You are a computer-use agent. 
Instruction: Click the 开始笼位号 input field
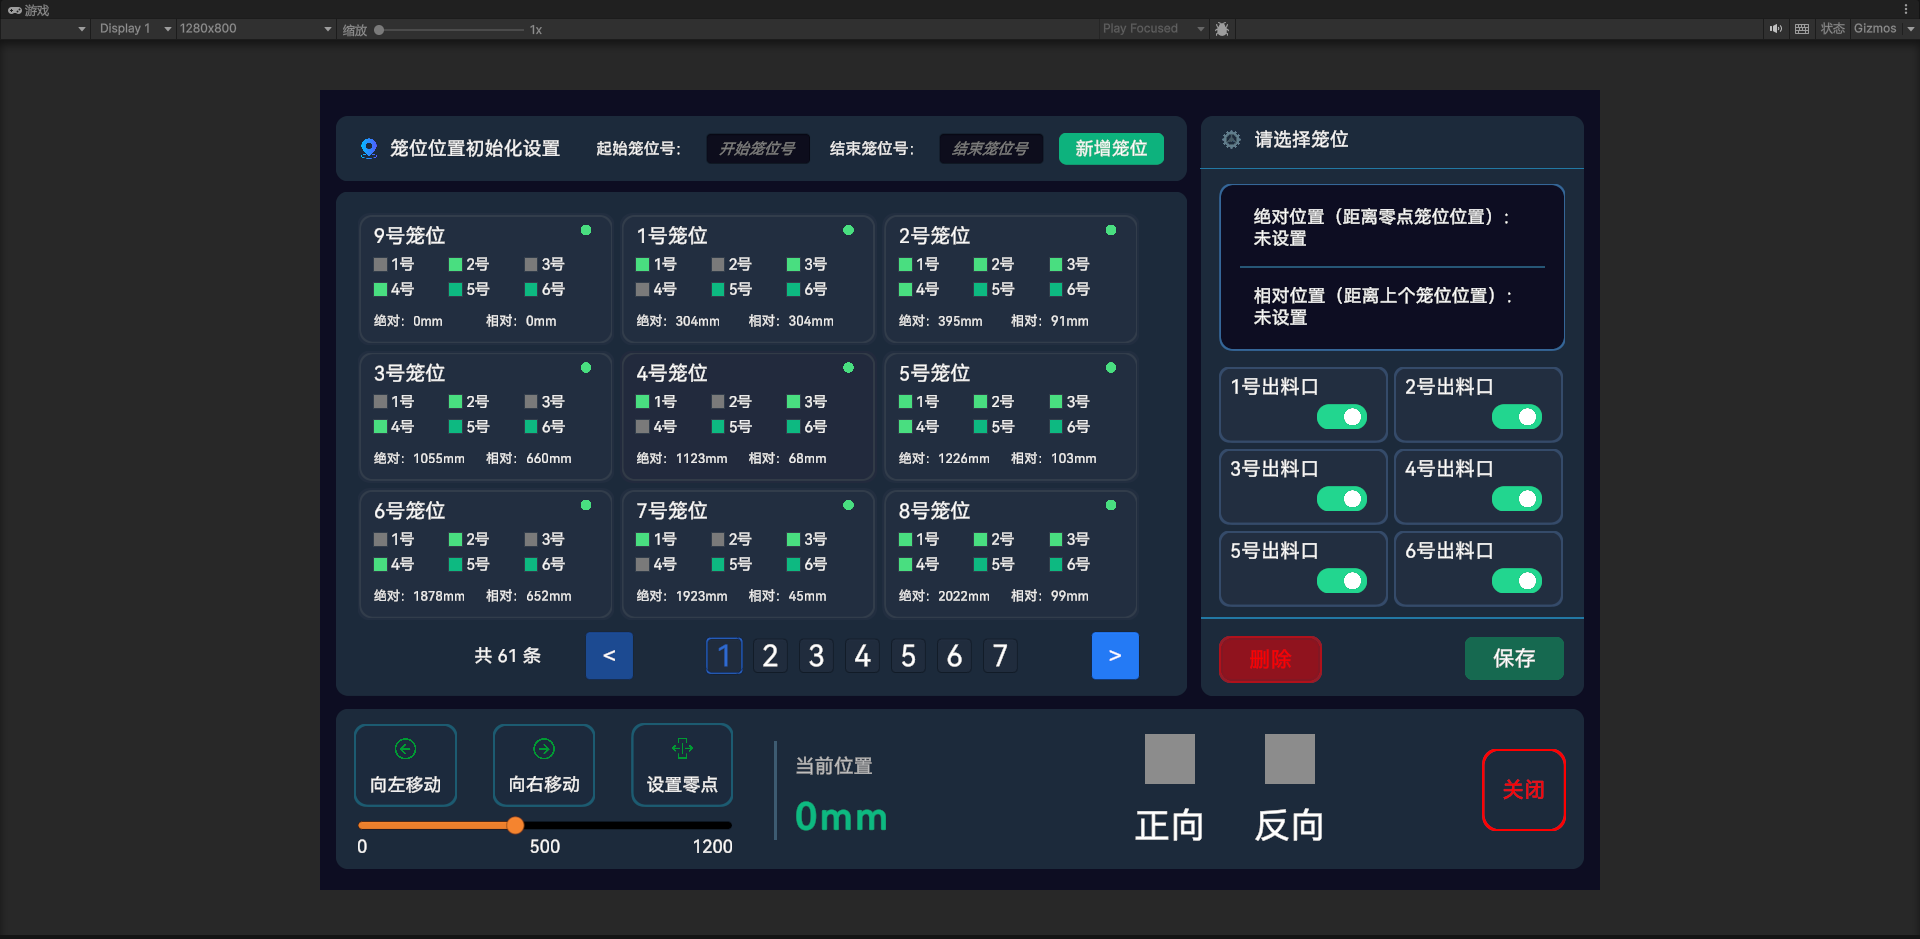(758, 149)
